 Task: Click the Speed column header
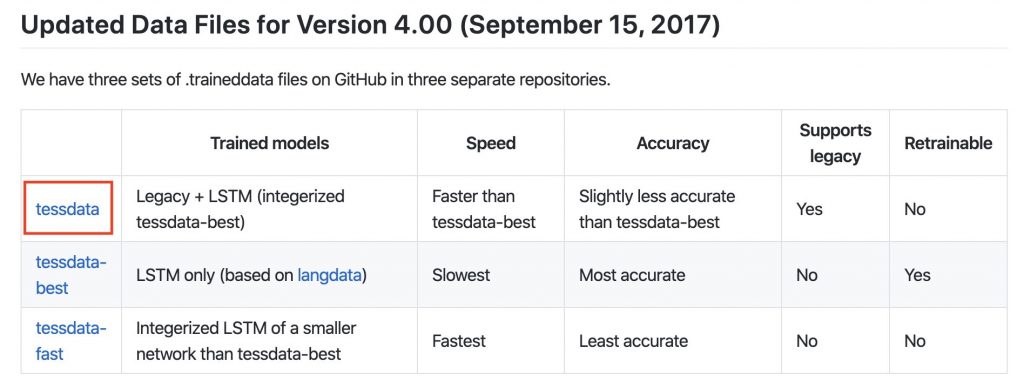tap(490, 143)
